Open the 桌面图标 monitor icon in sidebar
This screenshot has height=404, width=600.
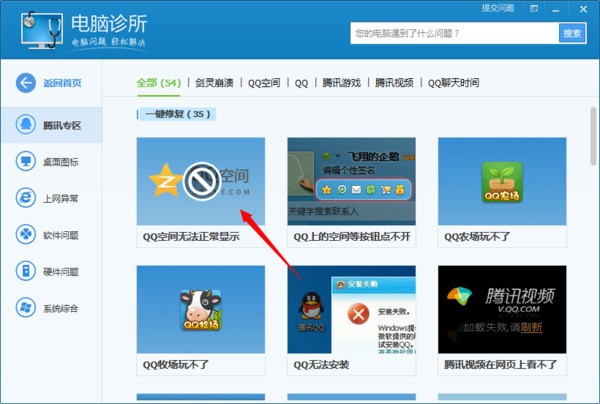tap(26, 161)
